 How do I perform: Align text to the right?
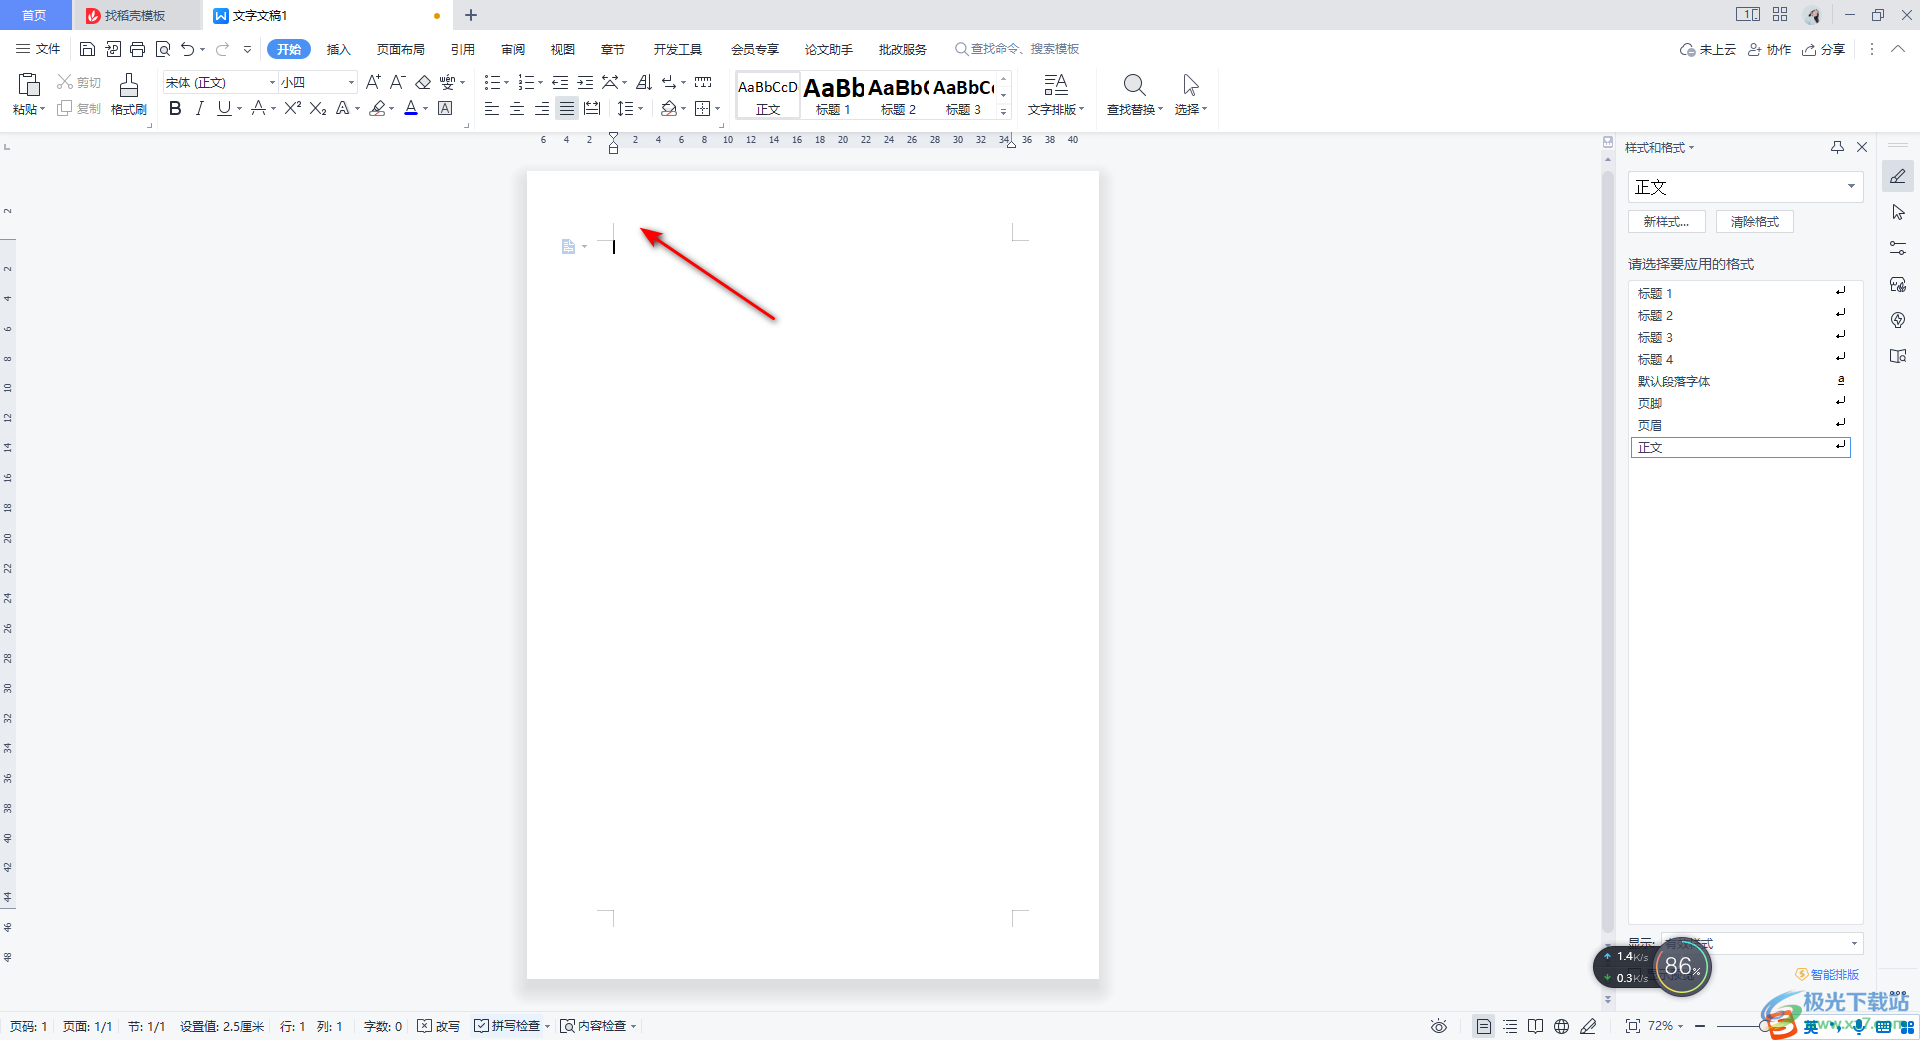pos(542,108)
